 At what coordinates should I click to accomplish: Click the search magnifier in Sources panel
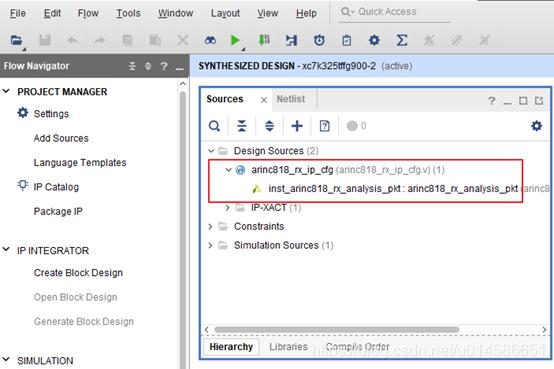coord(214,126)
